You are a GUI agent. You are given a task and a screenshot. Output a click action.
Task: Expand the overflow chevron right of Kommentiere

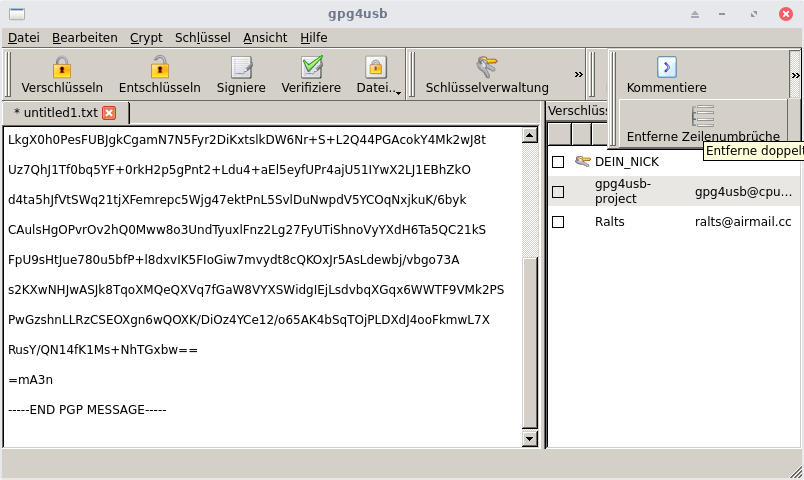[x=795, y=75]
